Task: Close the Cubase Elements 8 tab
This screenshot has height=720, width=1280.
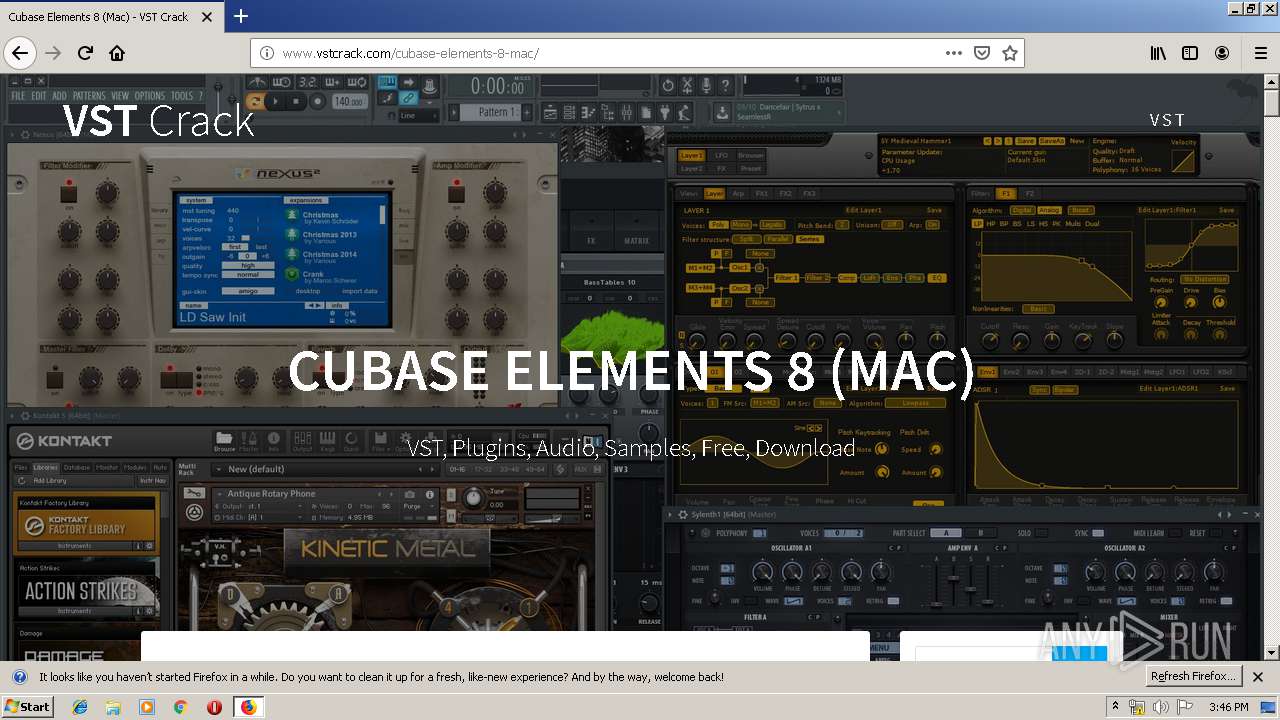Action: tap(205, 16)
